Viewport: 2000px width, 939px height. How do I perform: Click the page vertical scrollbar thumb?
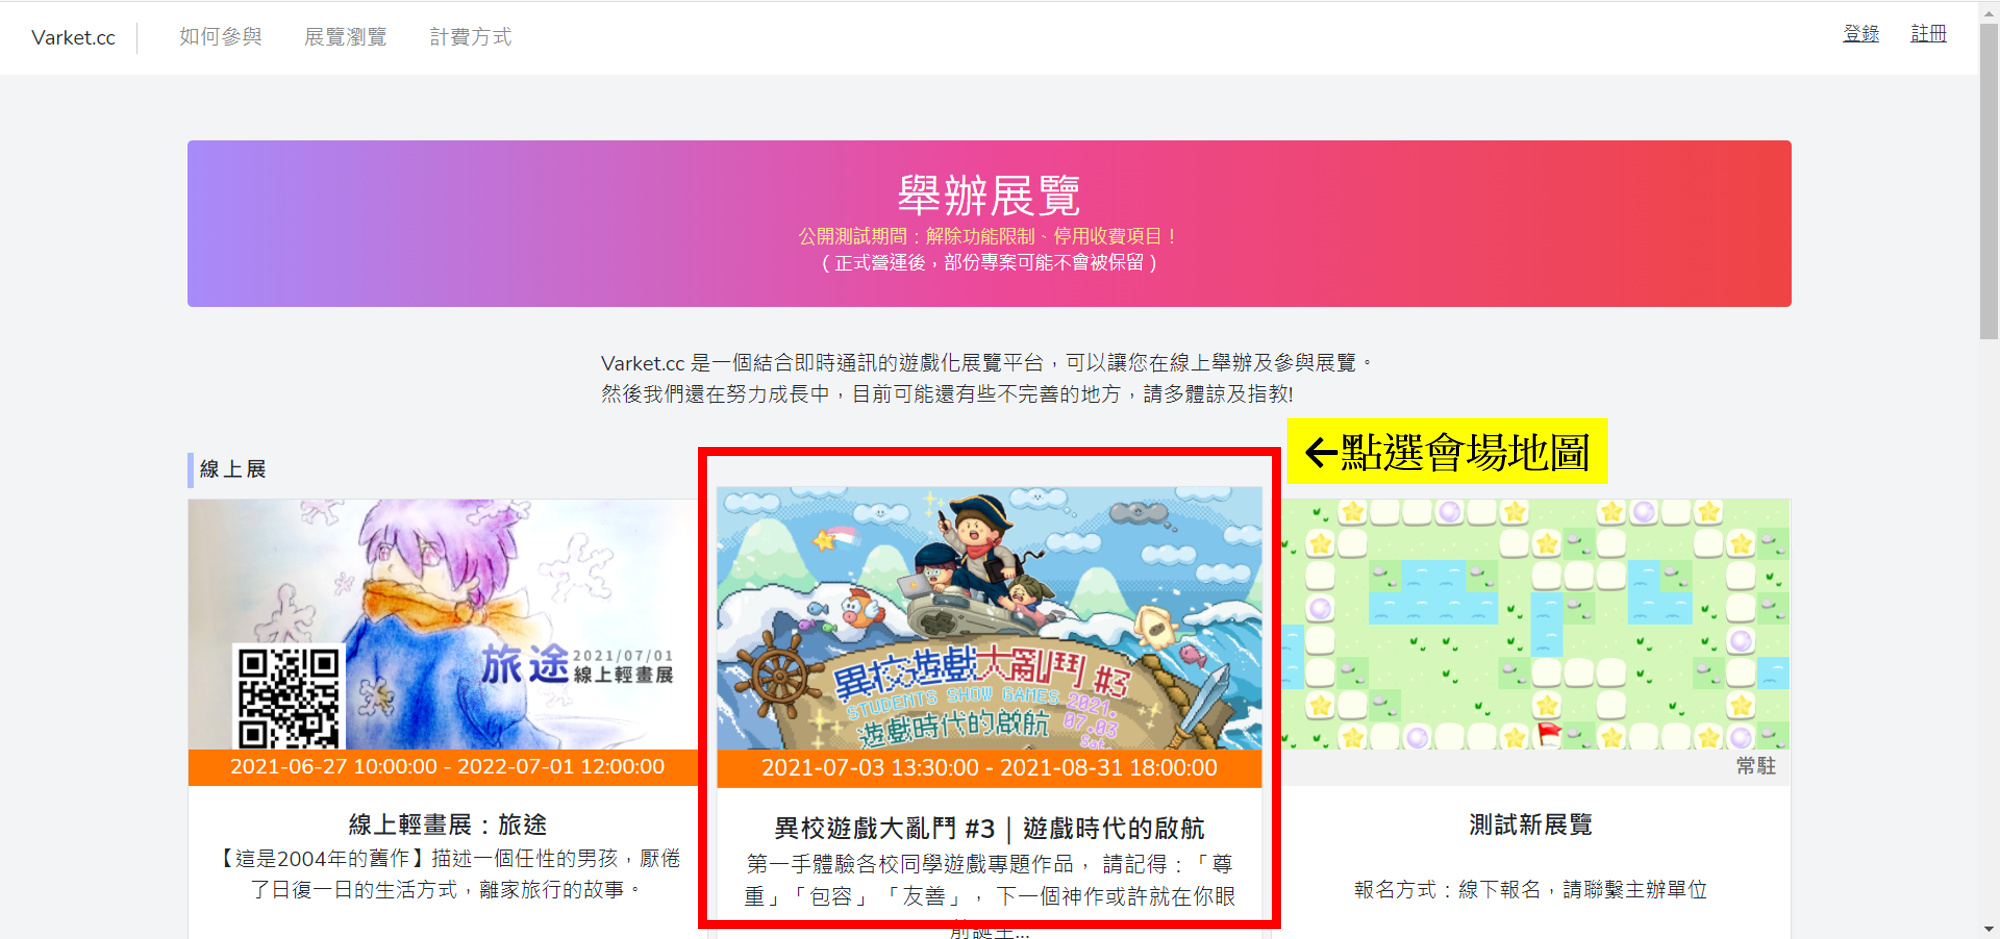[1989, 180]
